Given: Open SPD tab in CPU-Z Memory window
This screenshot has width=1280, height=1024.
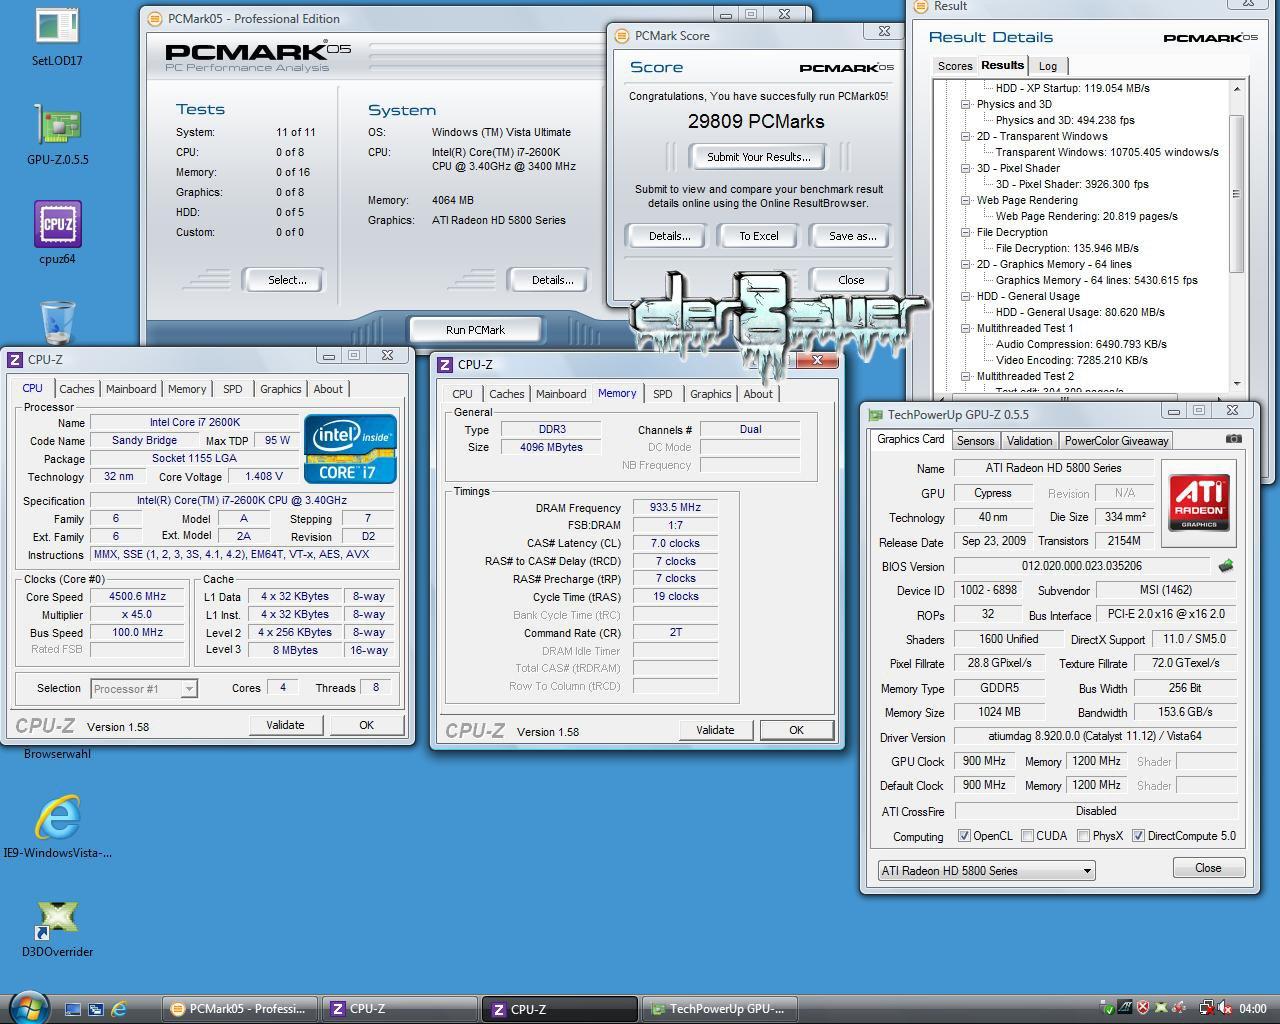Looking at the screenshot, I should point(662,394).
